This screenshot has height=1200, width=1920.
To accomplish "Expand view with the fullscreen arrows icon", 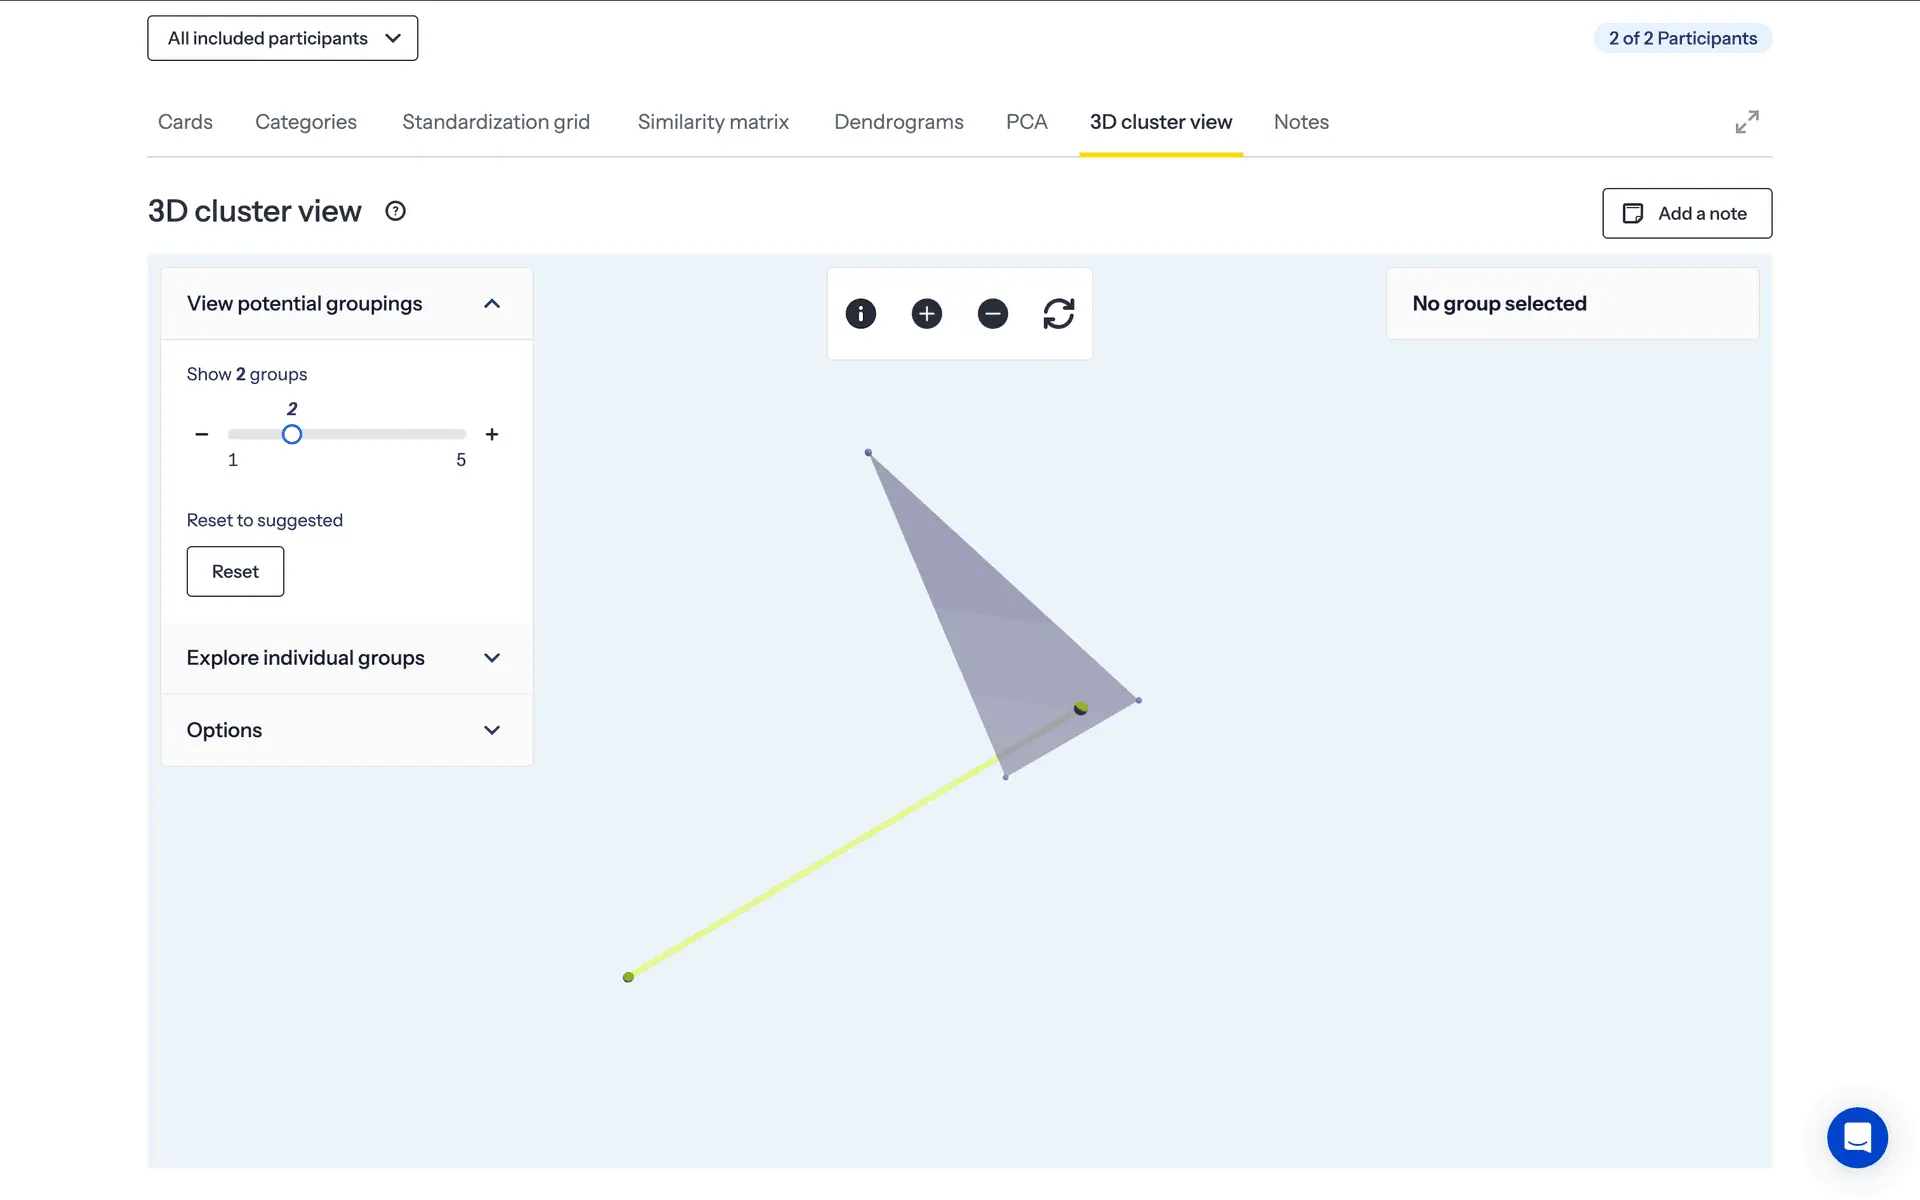I will click(1746, 122).
